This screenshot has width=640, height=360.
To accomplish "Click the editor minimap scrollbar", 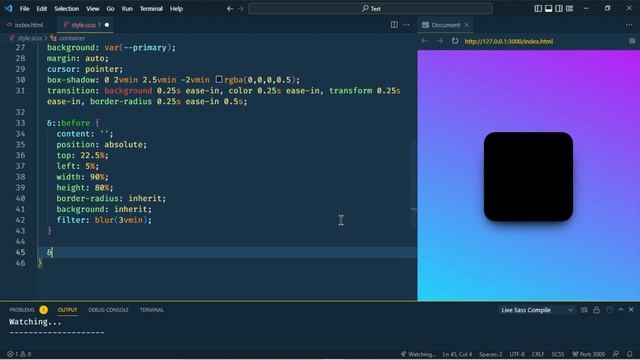I will [413, 184].
